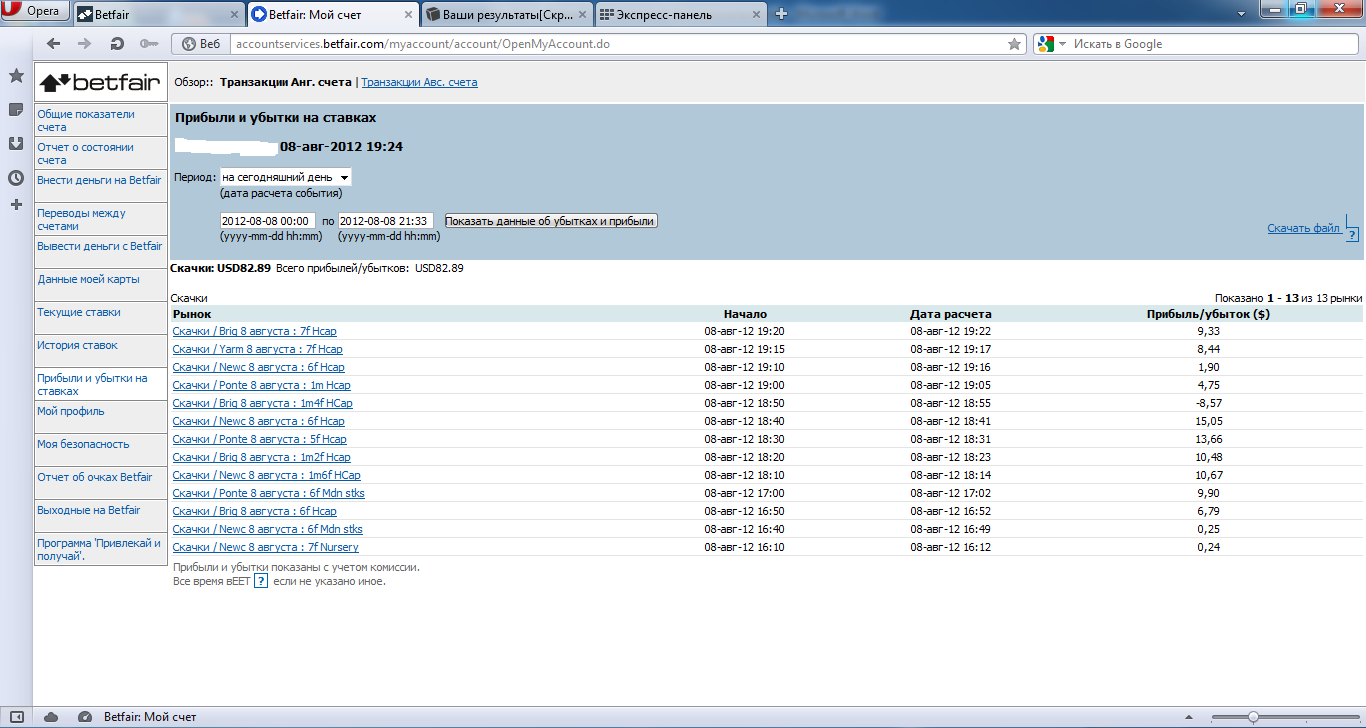Open 'Данные моей карты'

click(x=100, y=285)
